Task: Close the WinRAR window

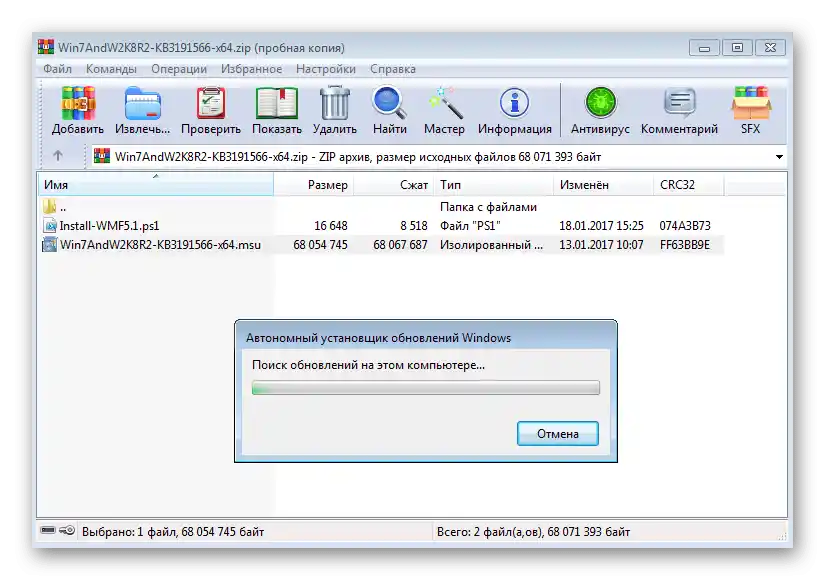Action: (770, 48)
